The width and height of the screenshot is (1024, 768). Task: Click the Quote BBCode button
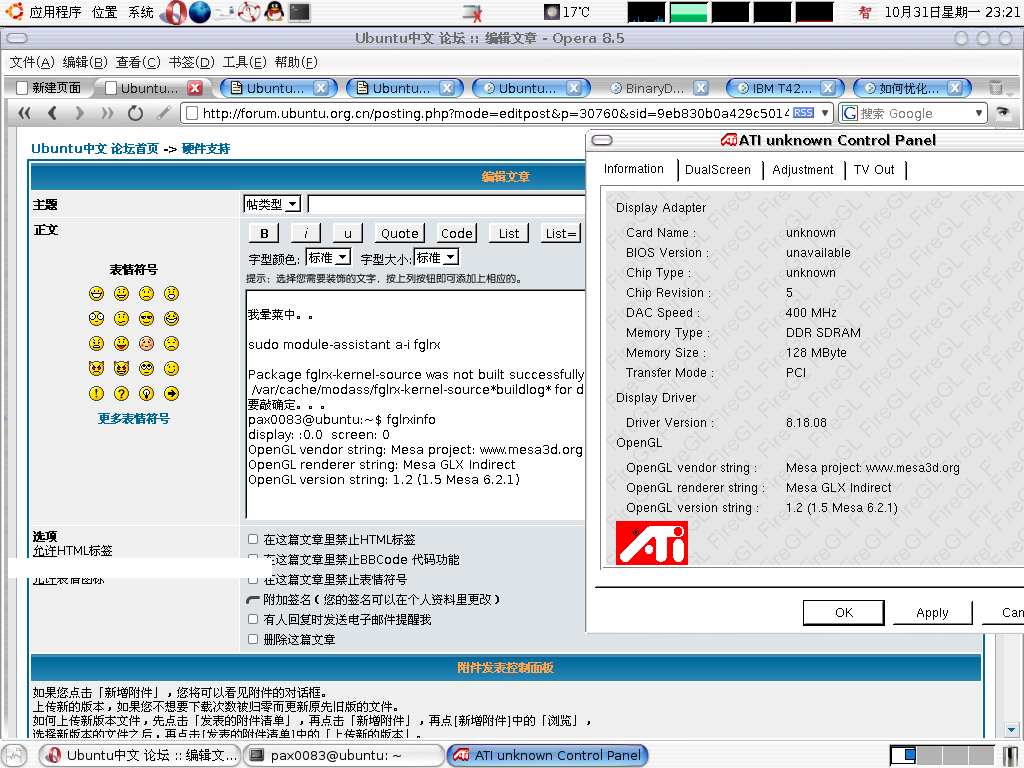[400, 233]
